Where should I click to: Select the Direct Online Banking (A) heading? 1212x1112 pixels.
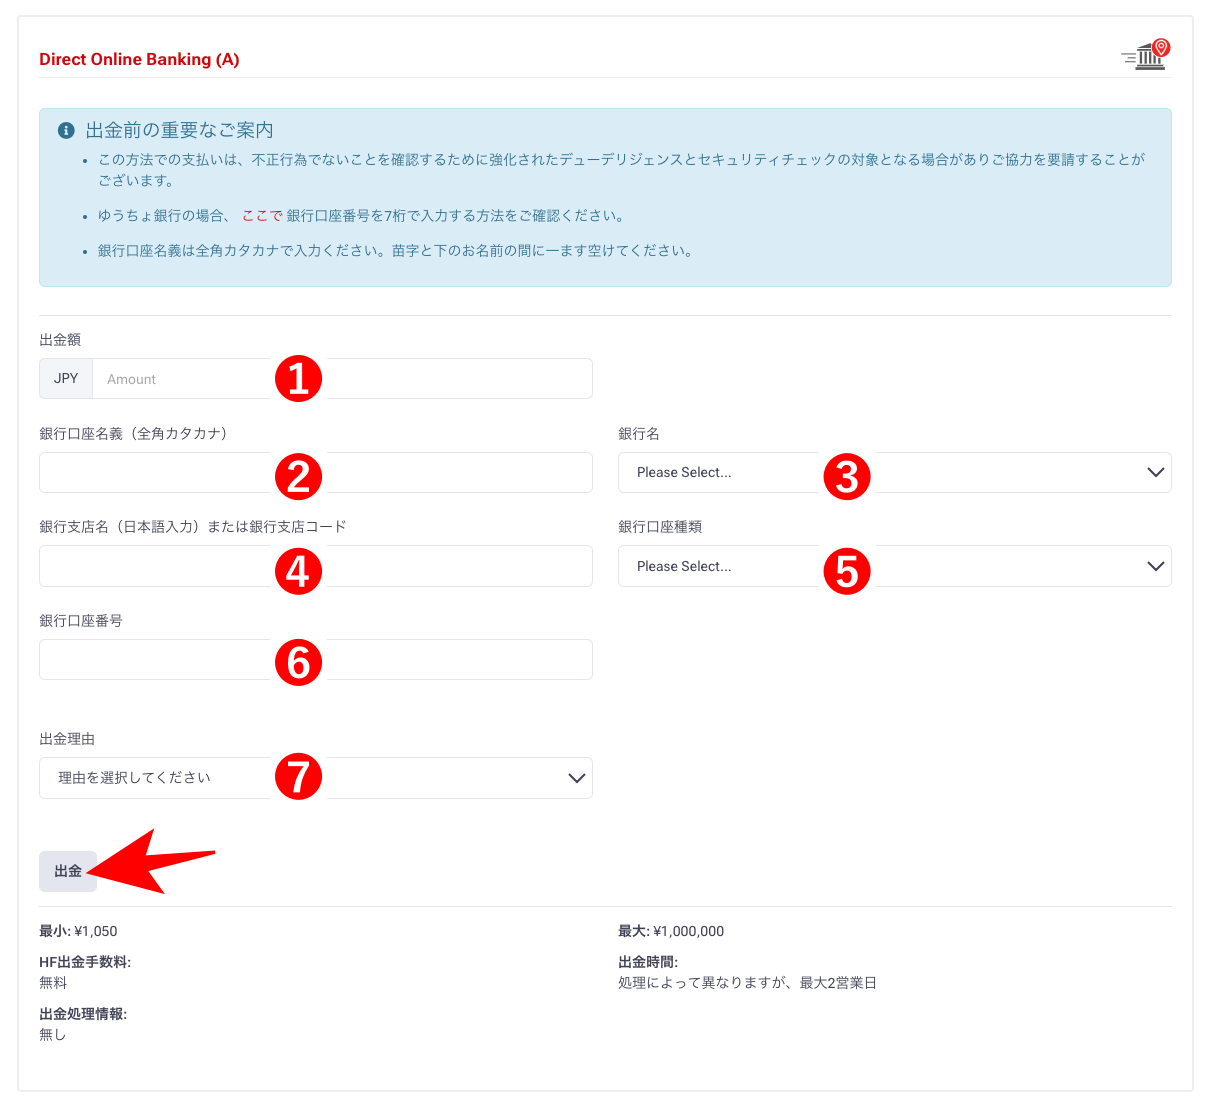click(x=139, y=59)
